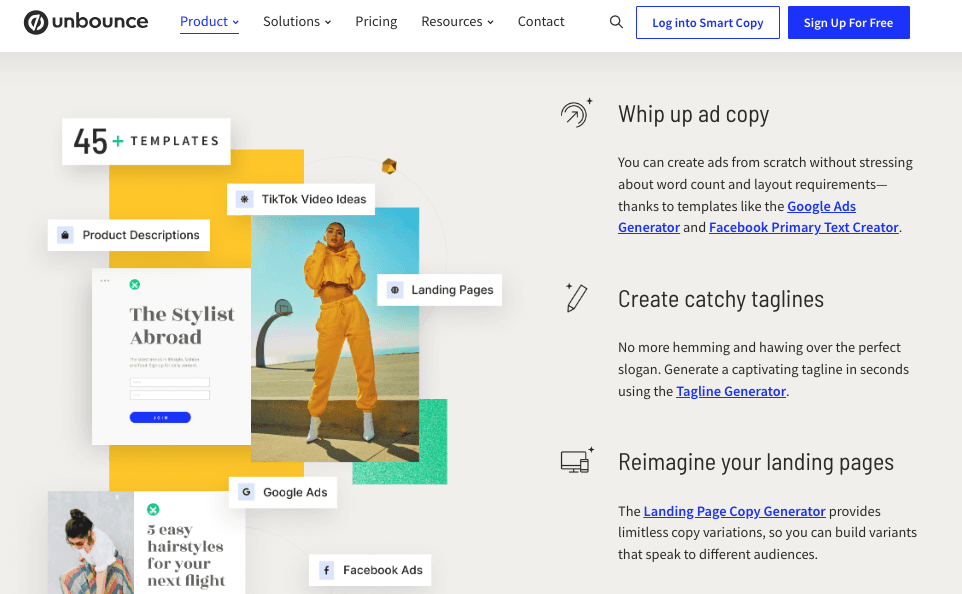Click the golden hexagon gem icon
962x594 pixels.
coord(389,166)
